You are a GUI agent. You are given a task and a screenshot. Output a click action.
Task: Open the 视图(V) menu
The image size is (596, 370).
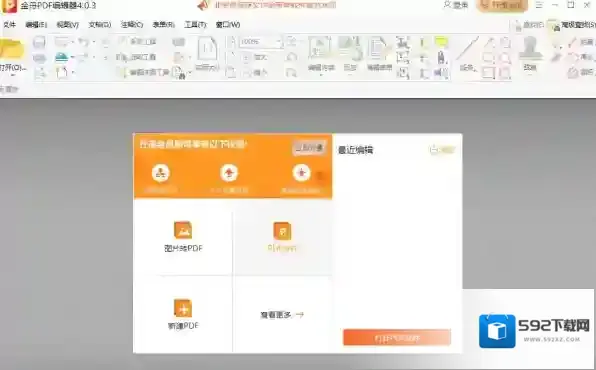(67, 25)
